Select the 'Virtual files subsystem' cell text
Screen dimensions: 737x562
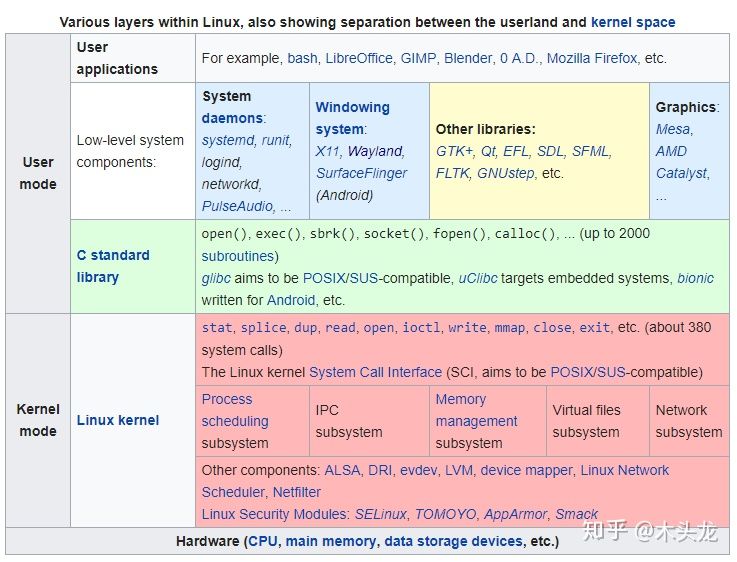coord(586,421)
